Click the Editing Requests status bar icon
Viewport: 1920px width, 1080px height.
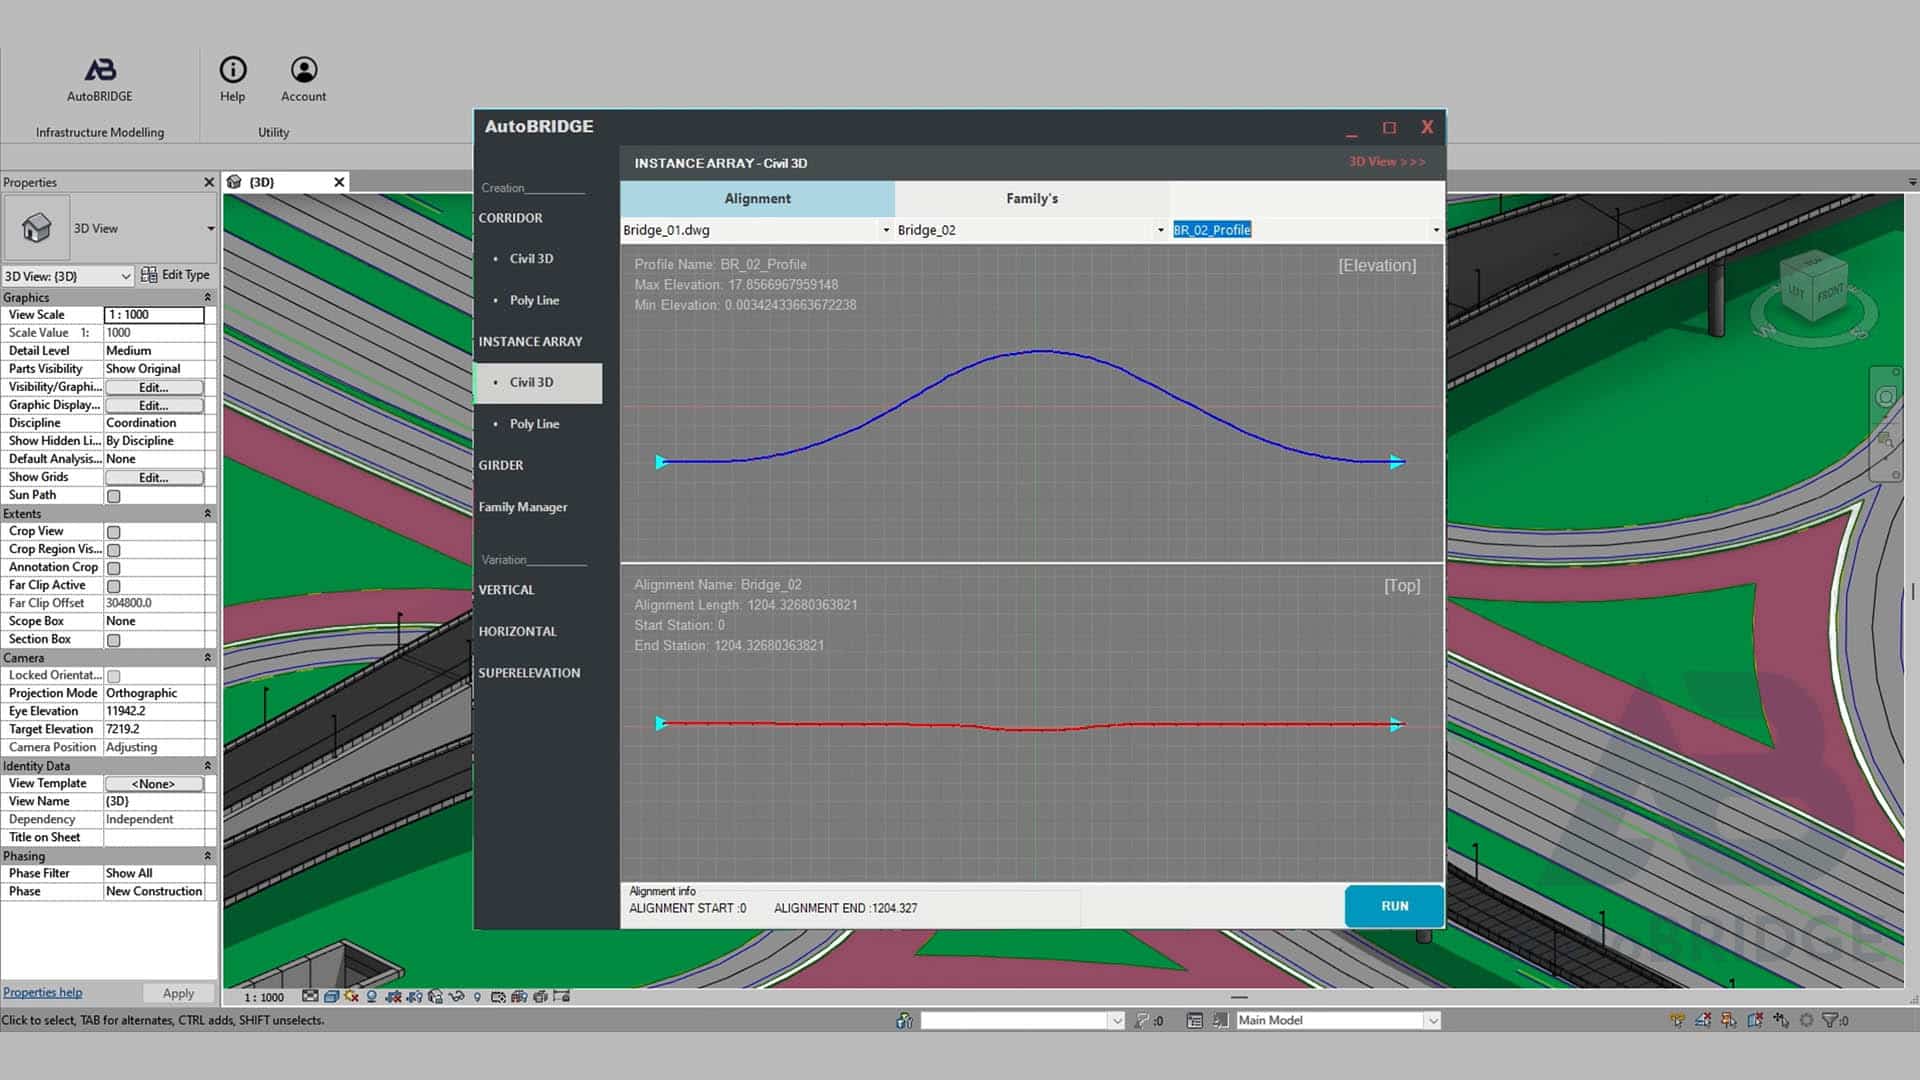pyautogui.click(x=1141, y=1020)
